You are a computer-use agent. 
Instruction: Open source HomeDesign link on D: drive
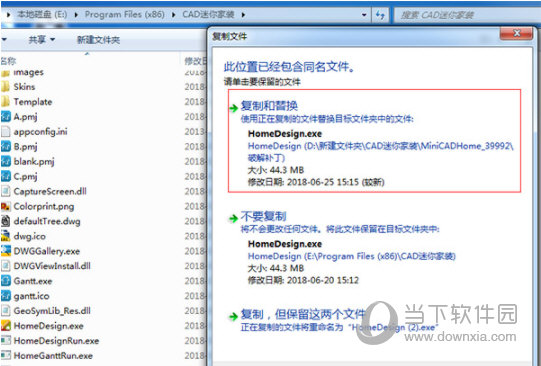(x=381, y=152)
